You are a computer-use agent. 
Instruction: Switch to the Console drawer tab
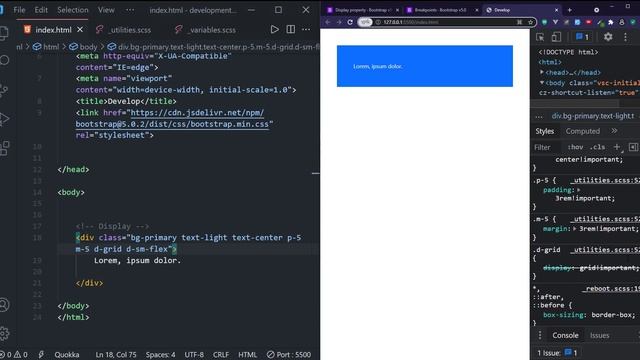coord(565,336)
